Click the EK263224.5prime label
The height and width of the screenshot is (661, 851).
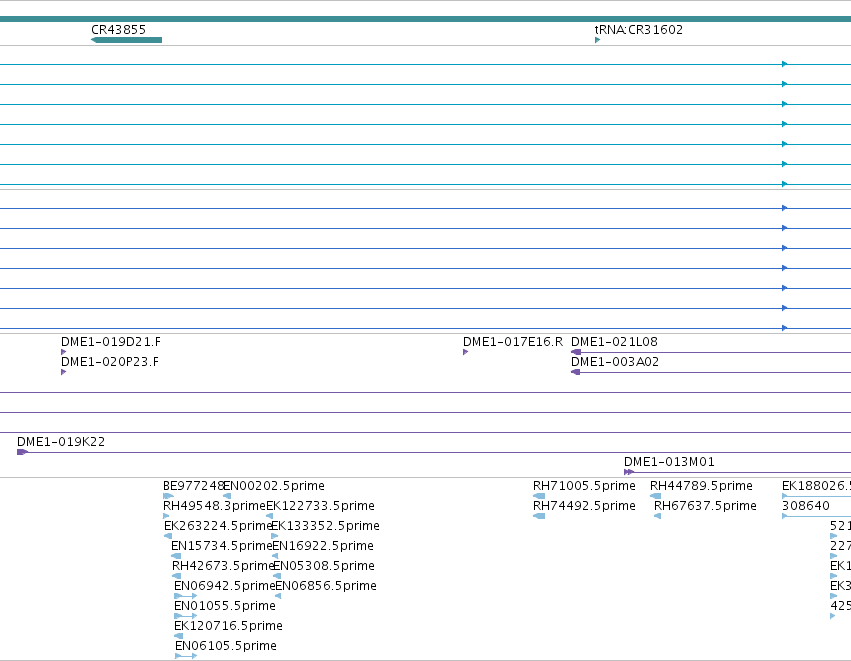pos(218,526)
